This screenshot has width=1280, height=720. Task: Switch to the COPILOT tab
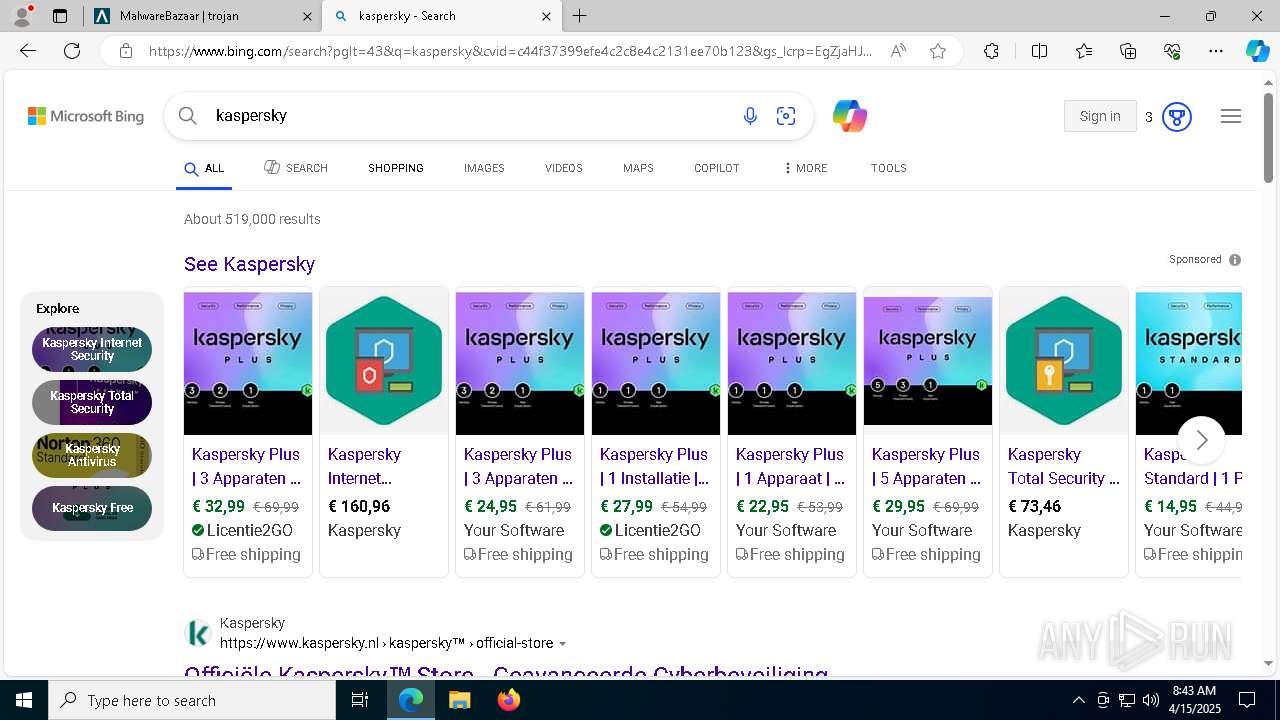[717, 168]
